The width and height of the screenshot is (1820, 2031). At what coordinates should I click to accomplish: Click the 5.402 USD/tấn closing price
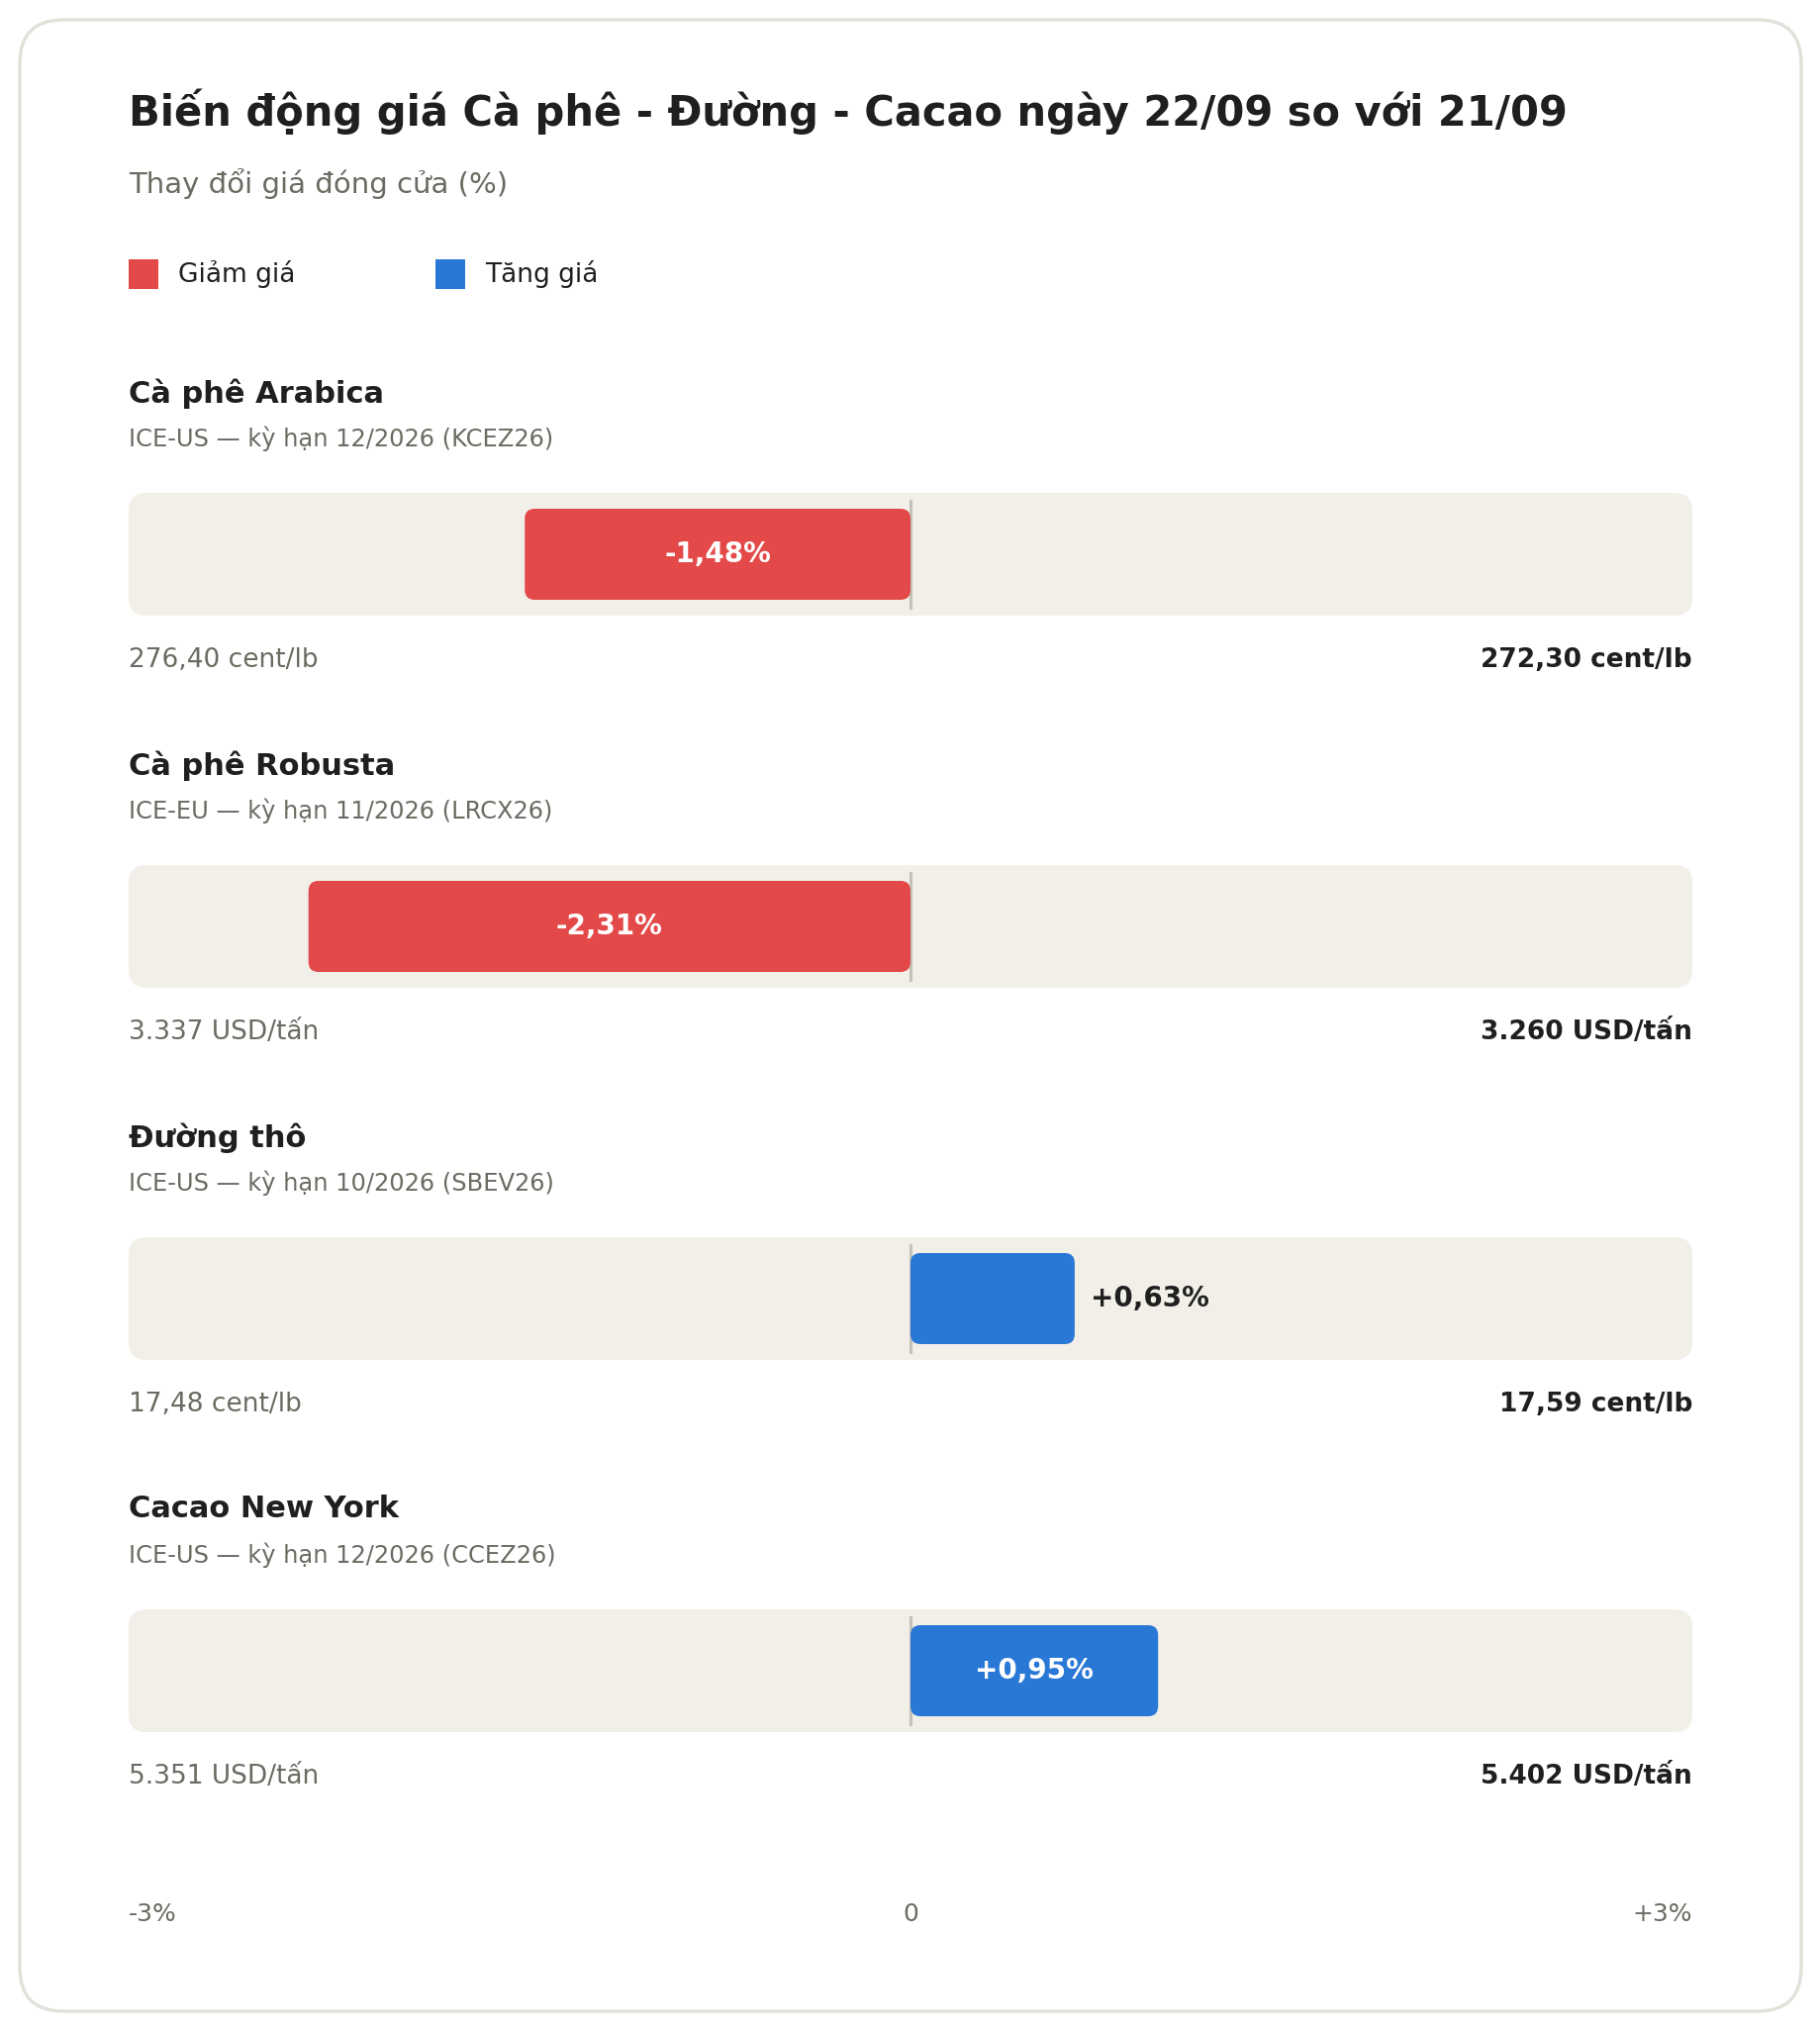pyautogui.click(x=1586, y=1774)
